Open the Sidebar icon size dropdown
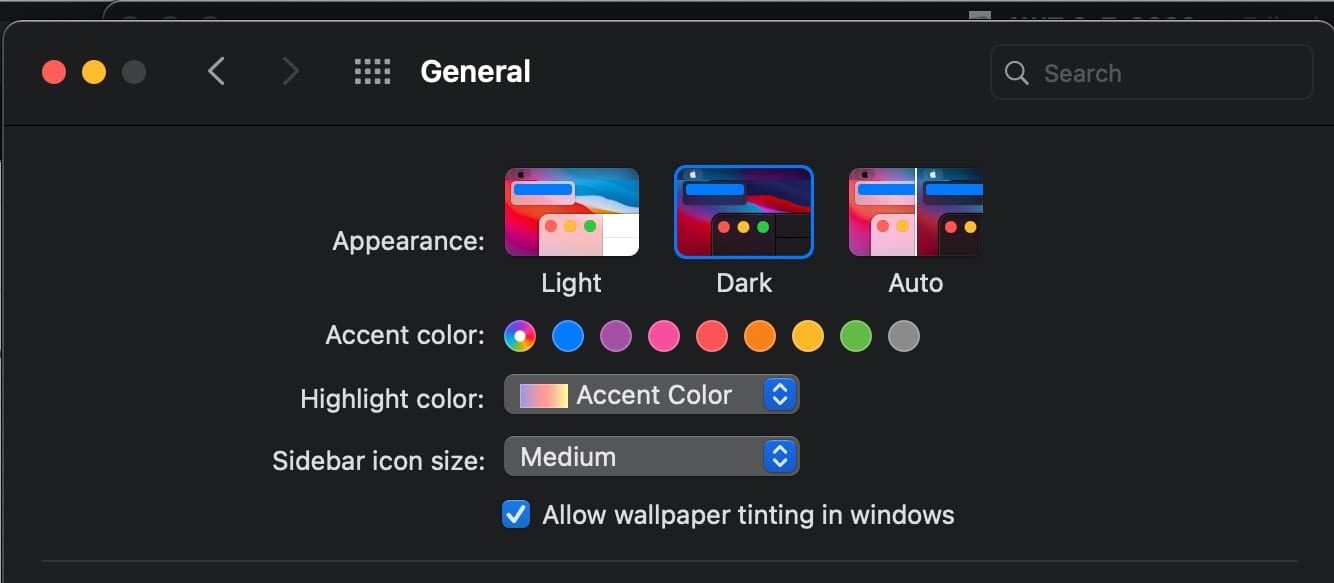 651,457
